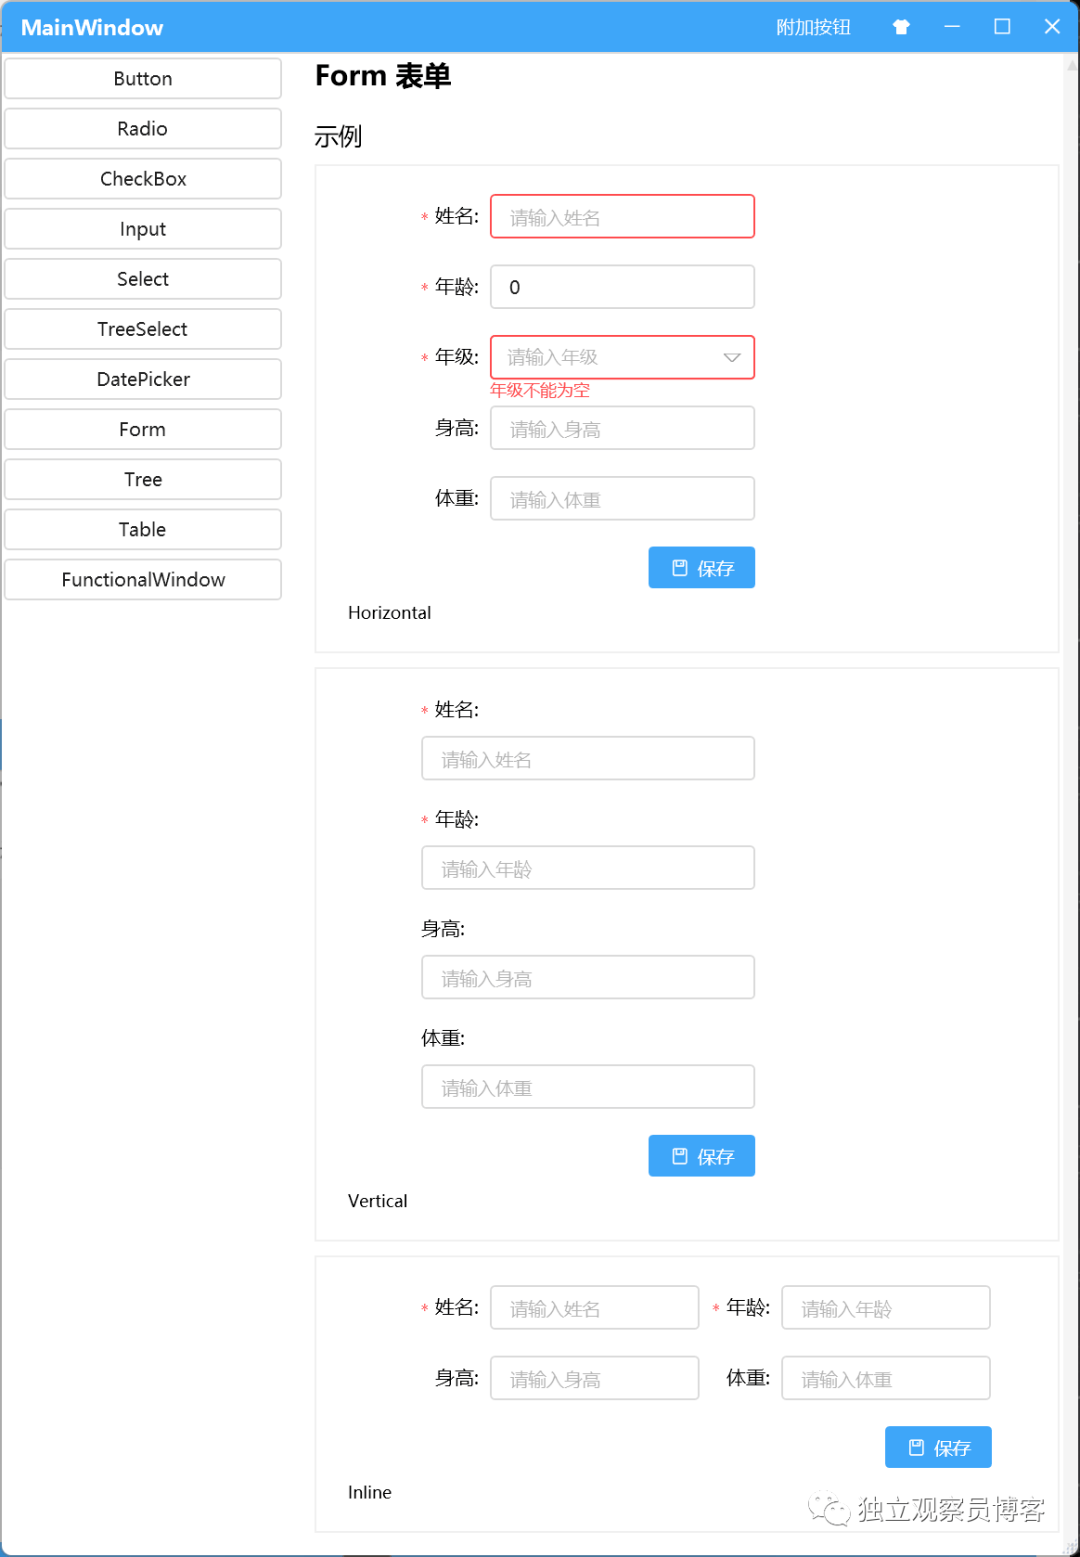Image resolution: width=1080 pixels, height=1557 pixels.
Task: Select Radio in the sidebar
Action: point(142,128)
